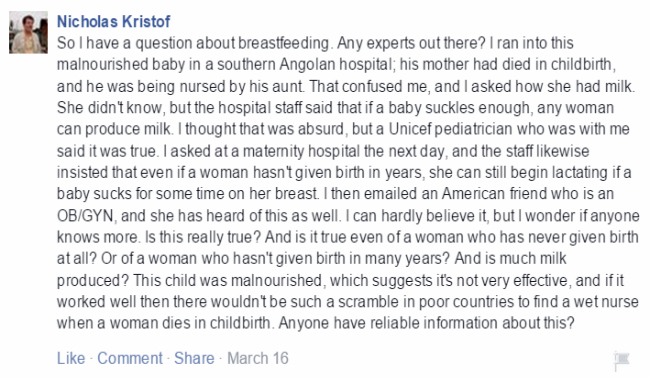Click "OB/GYN" in the post text

[x=85, y=216]
